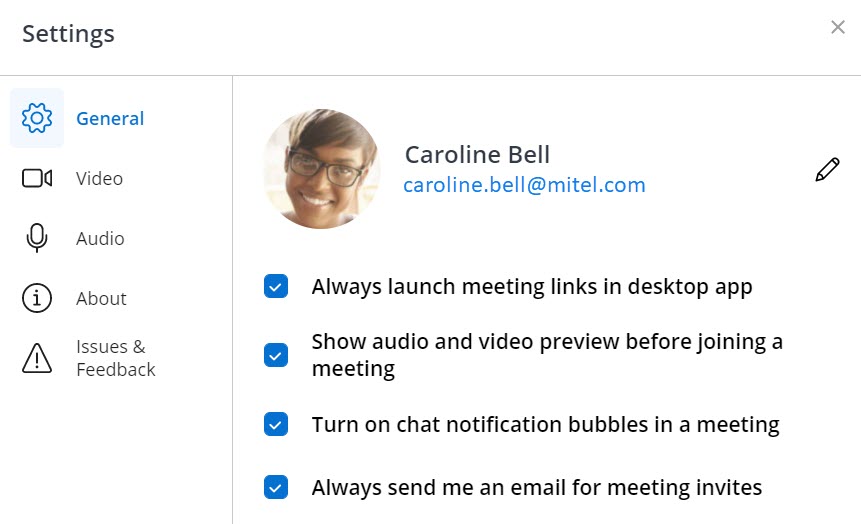
Task: Click the General gear icon
Action: pyautogui.click(x=37, y=118)
